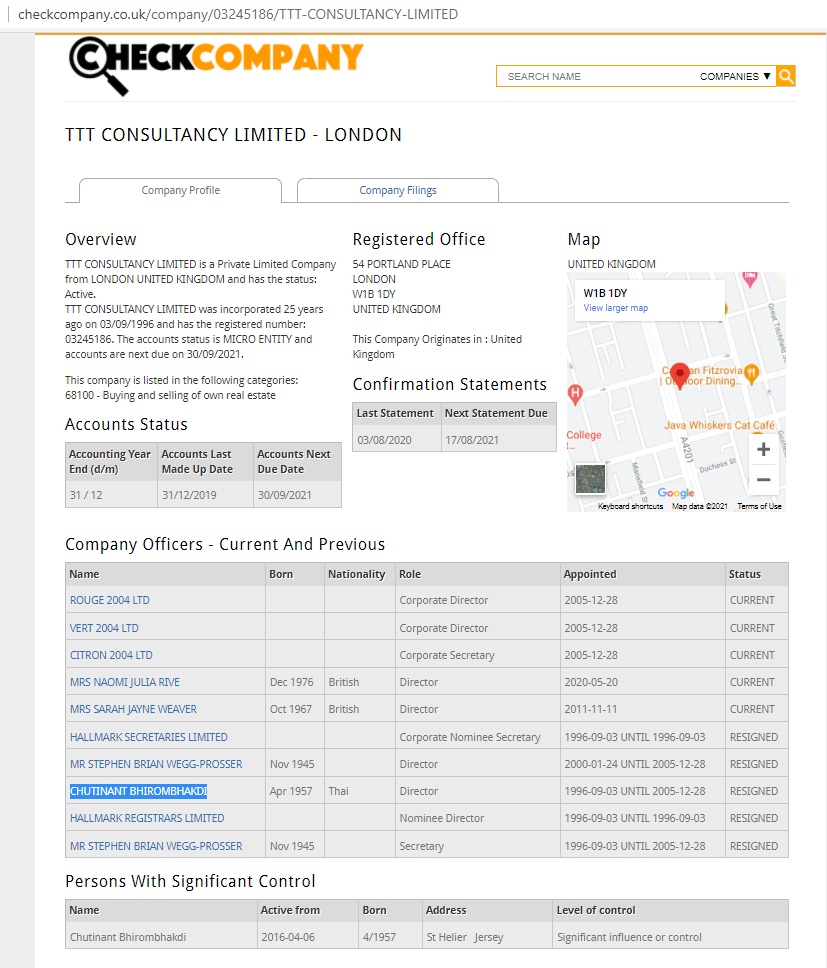
Task: Zoom out on the map
Action: [763, 480]
